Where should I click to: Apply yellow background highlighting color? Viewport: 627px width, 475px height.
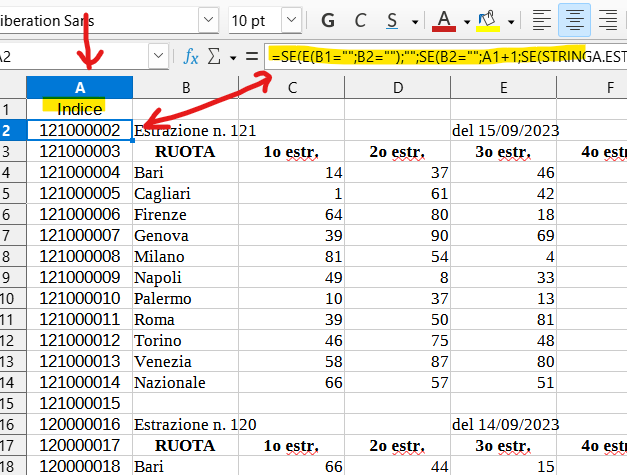click(x=488, y=20)
